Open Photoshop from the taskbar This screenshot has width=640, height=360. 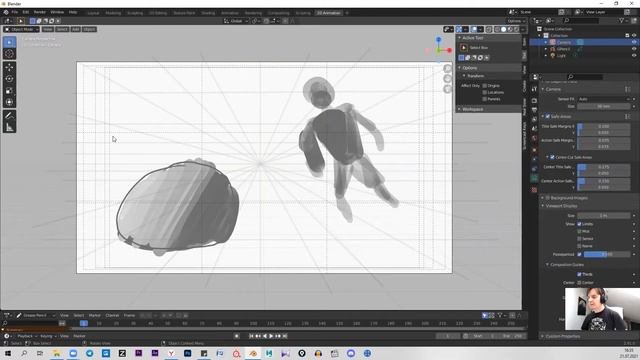[x=187, y=353]
